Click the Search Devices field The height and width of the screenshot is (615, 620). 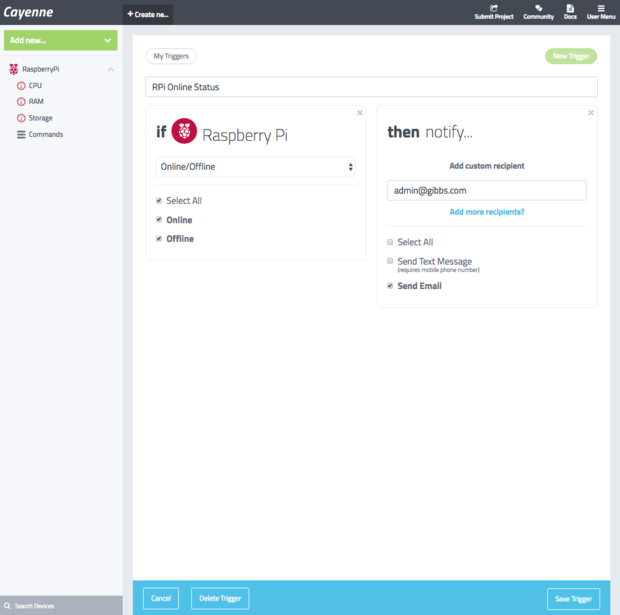[61, 606]
